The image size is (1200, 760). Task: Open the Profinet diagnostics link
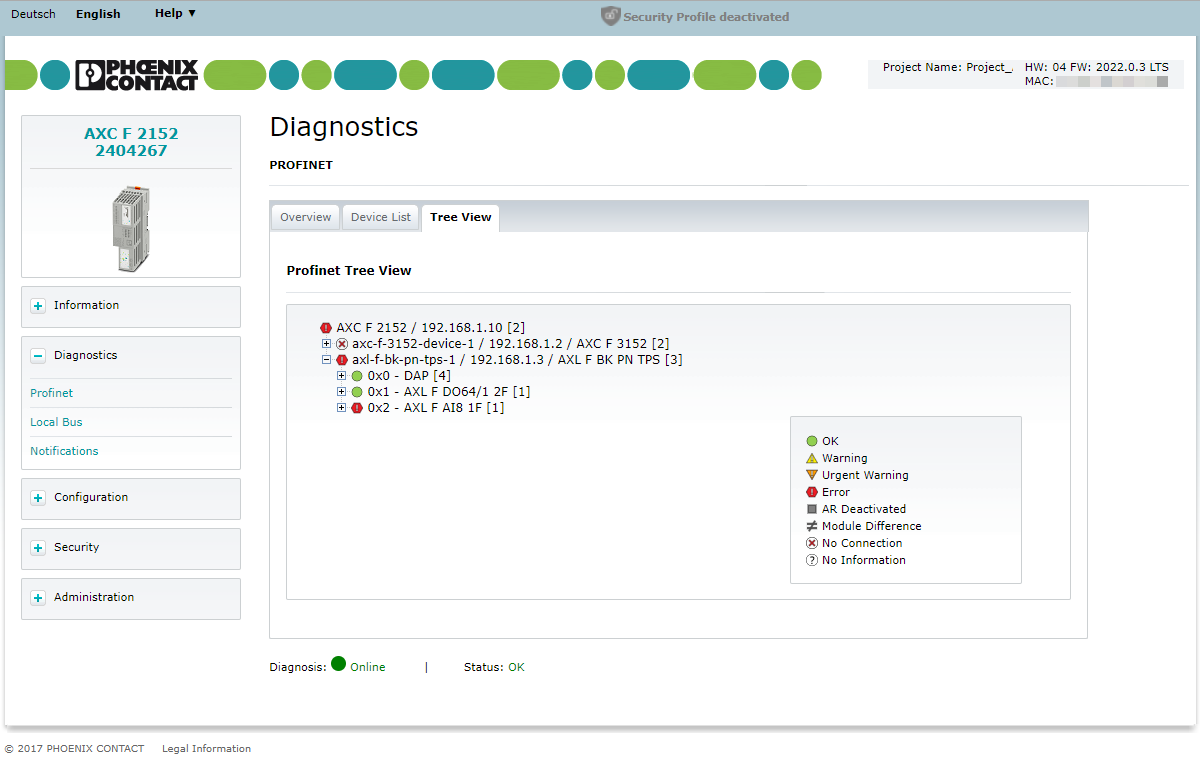tap(52, 393)
